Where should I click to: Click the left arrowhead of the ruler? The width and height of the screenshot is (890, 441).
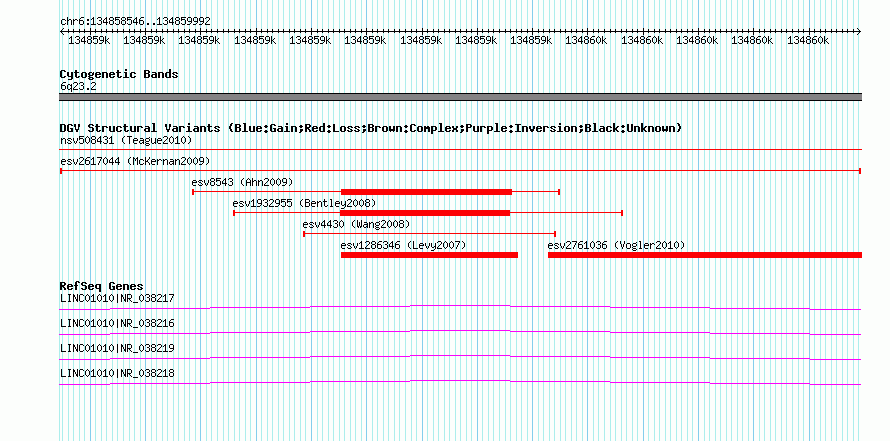[62, 32]
